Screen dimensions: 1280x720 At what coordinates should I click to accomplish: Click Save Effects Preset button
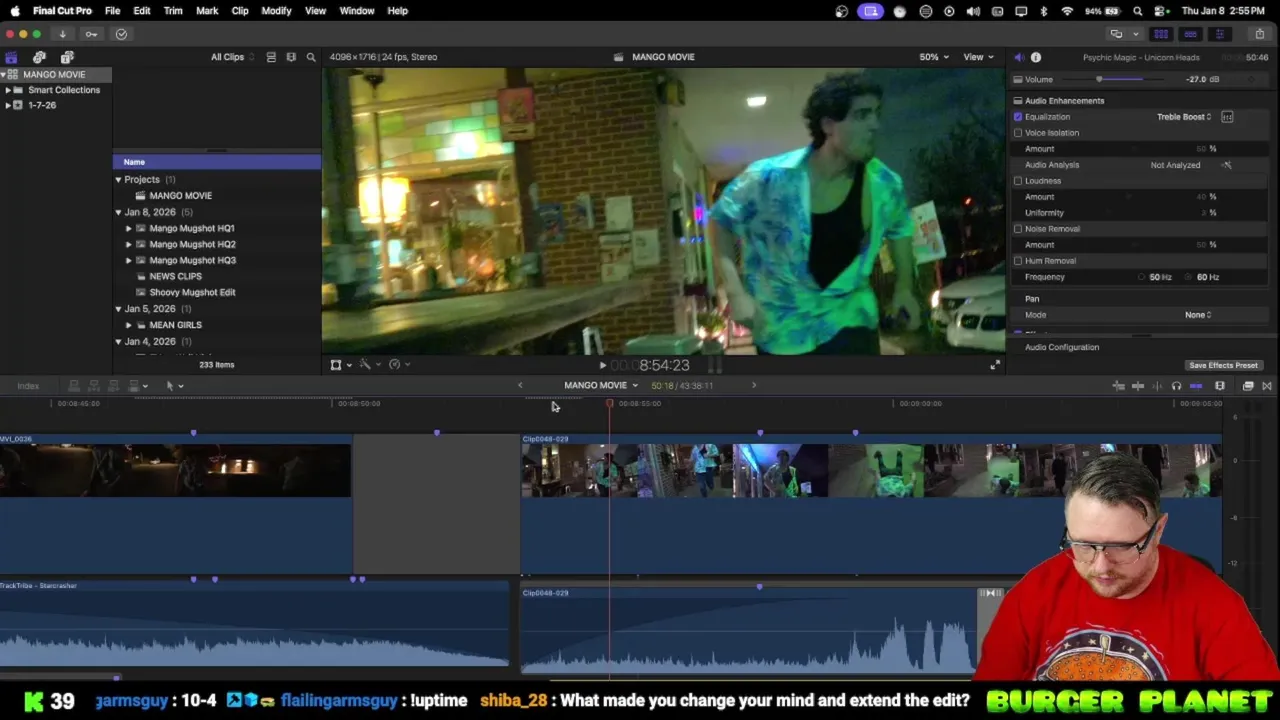[1223, 366]
